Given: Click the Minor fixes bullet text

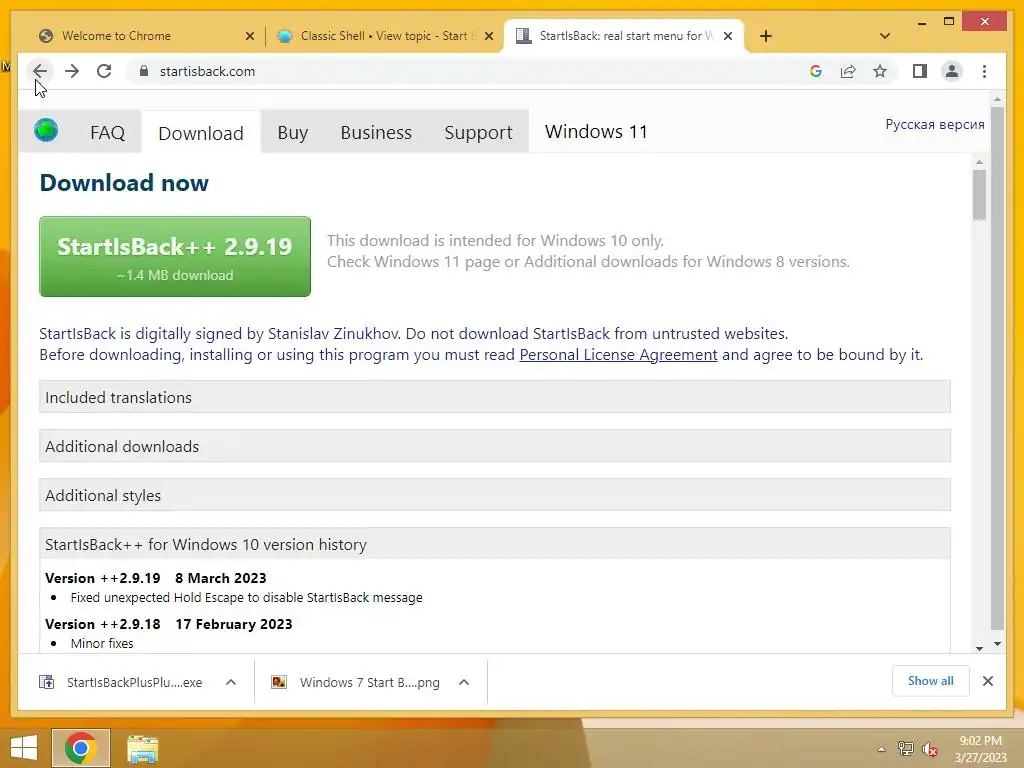Looking at the screenshot, I should coord(102,643).
